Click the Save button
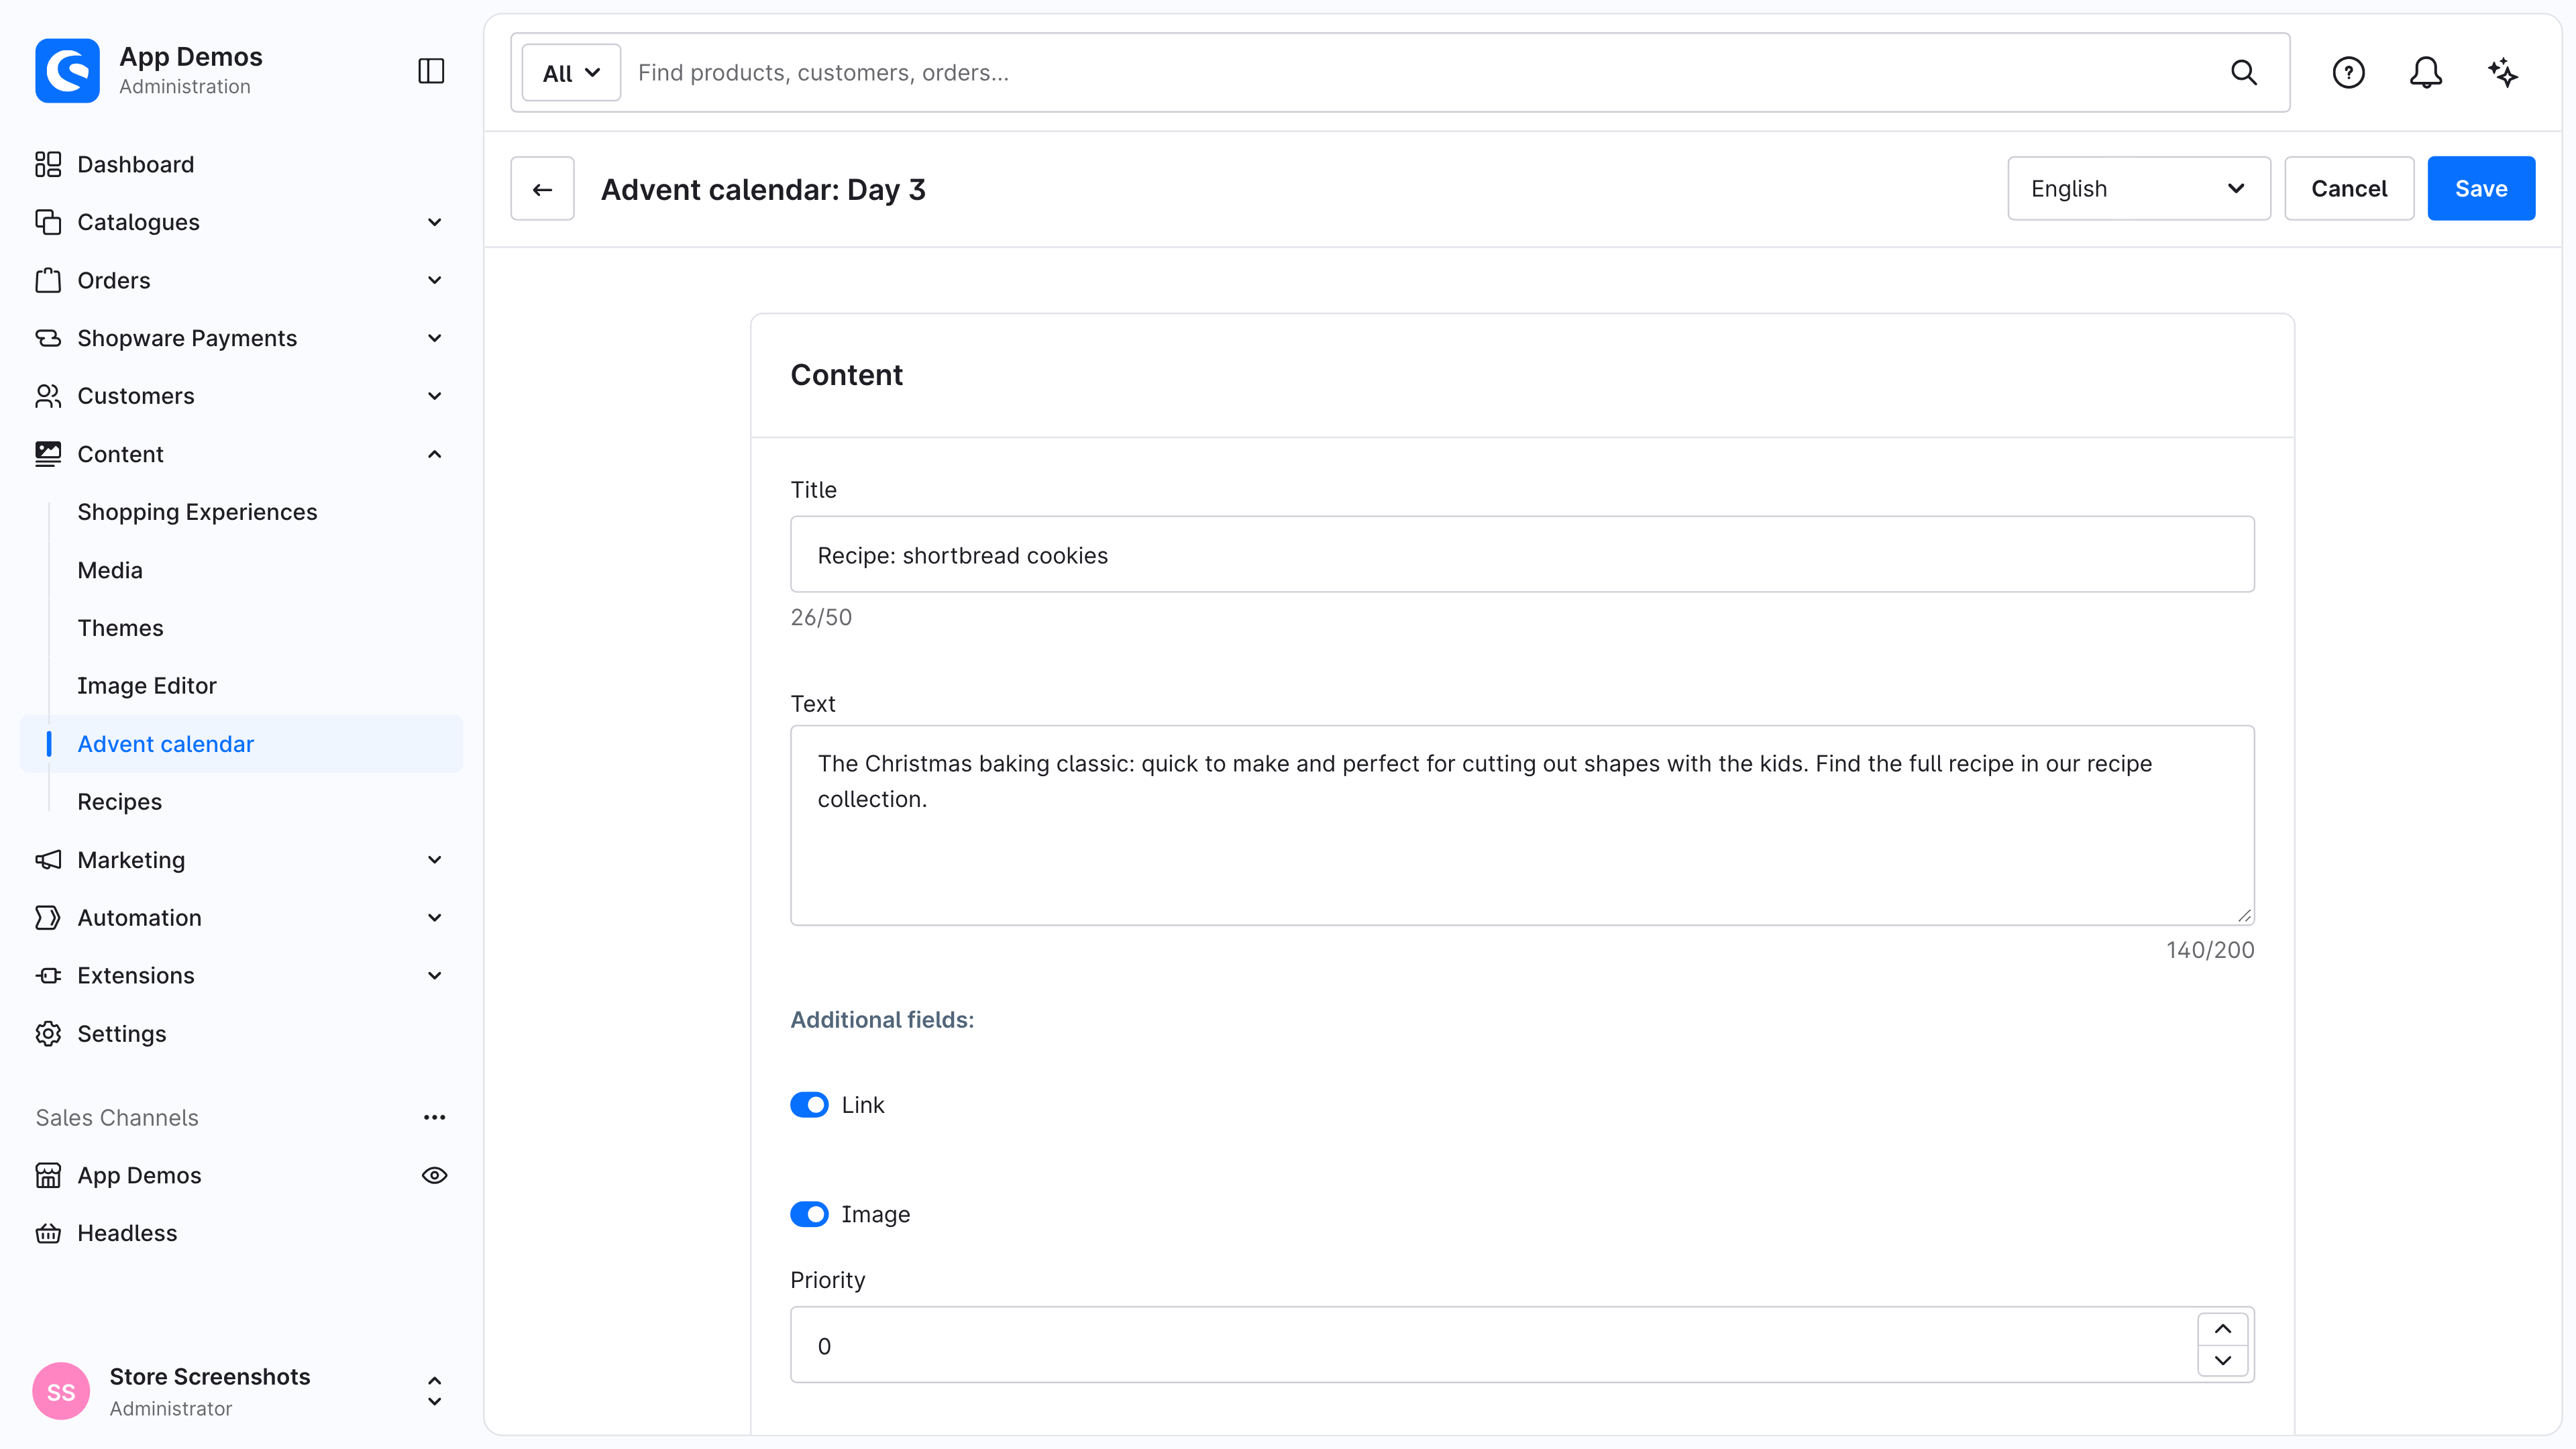The image size is (2576, 1449). pyautogui.click(x=2480, y=188)
